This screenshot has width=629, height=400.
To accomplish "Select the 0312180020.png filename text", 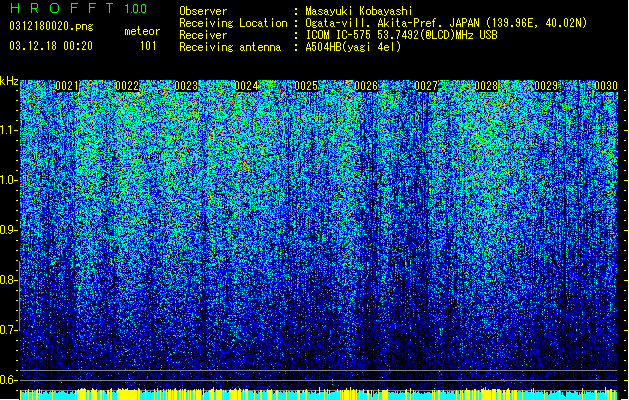I will coord(51,26).
